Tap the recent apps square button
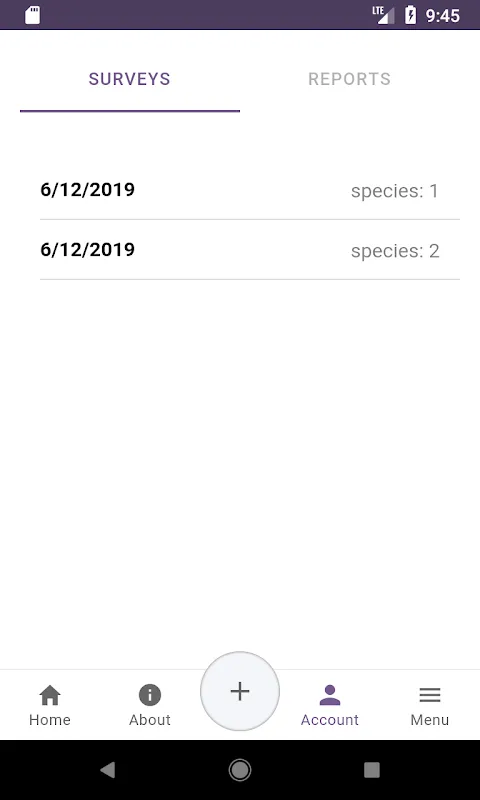The image size is (480, 800). click(x=372, y=770)
